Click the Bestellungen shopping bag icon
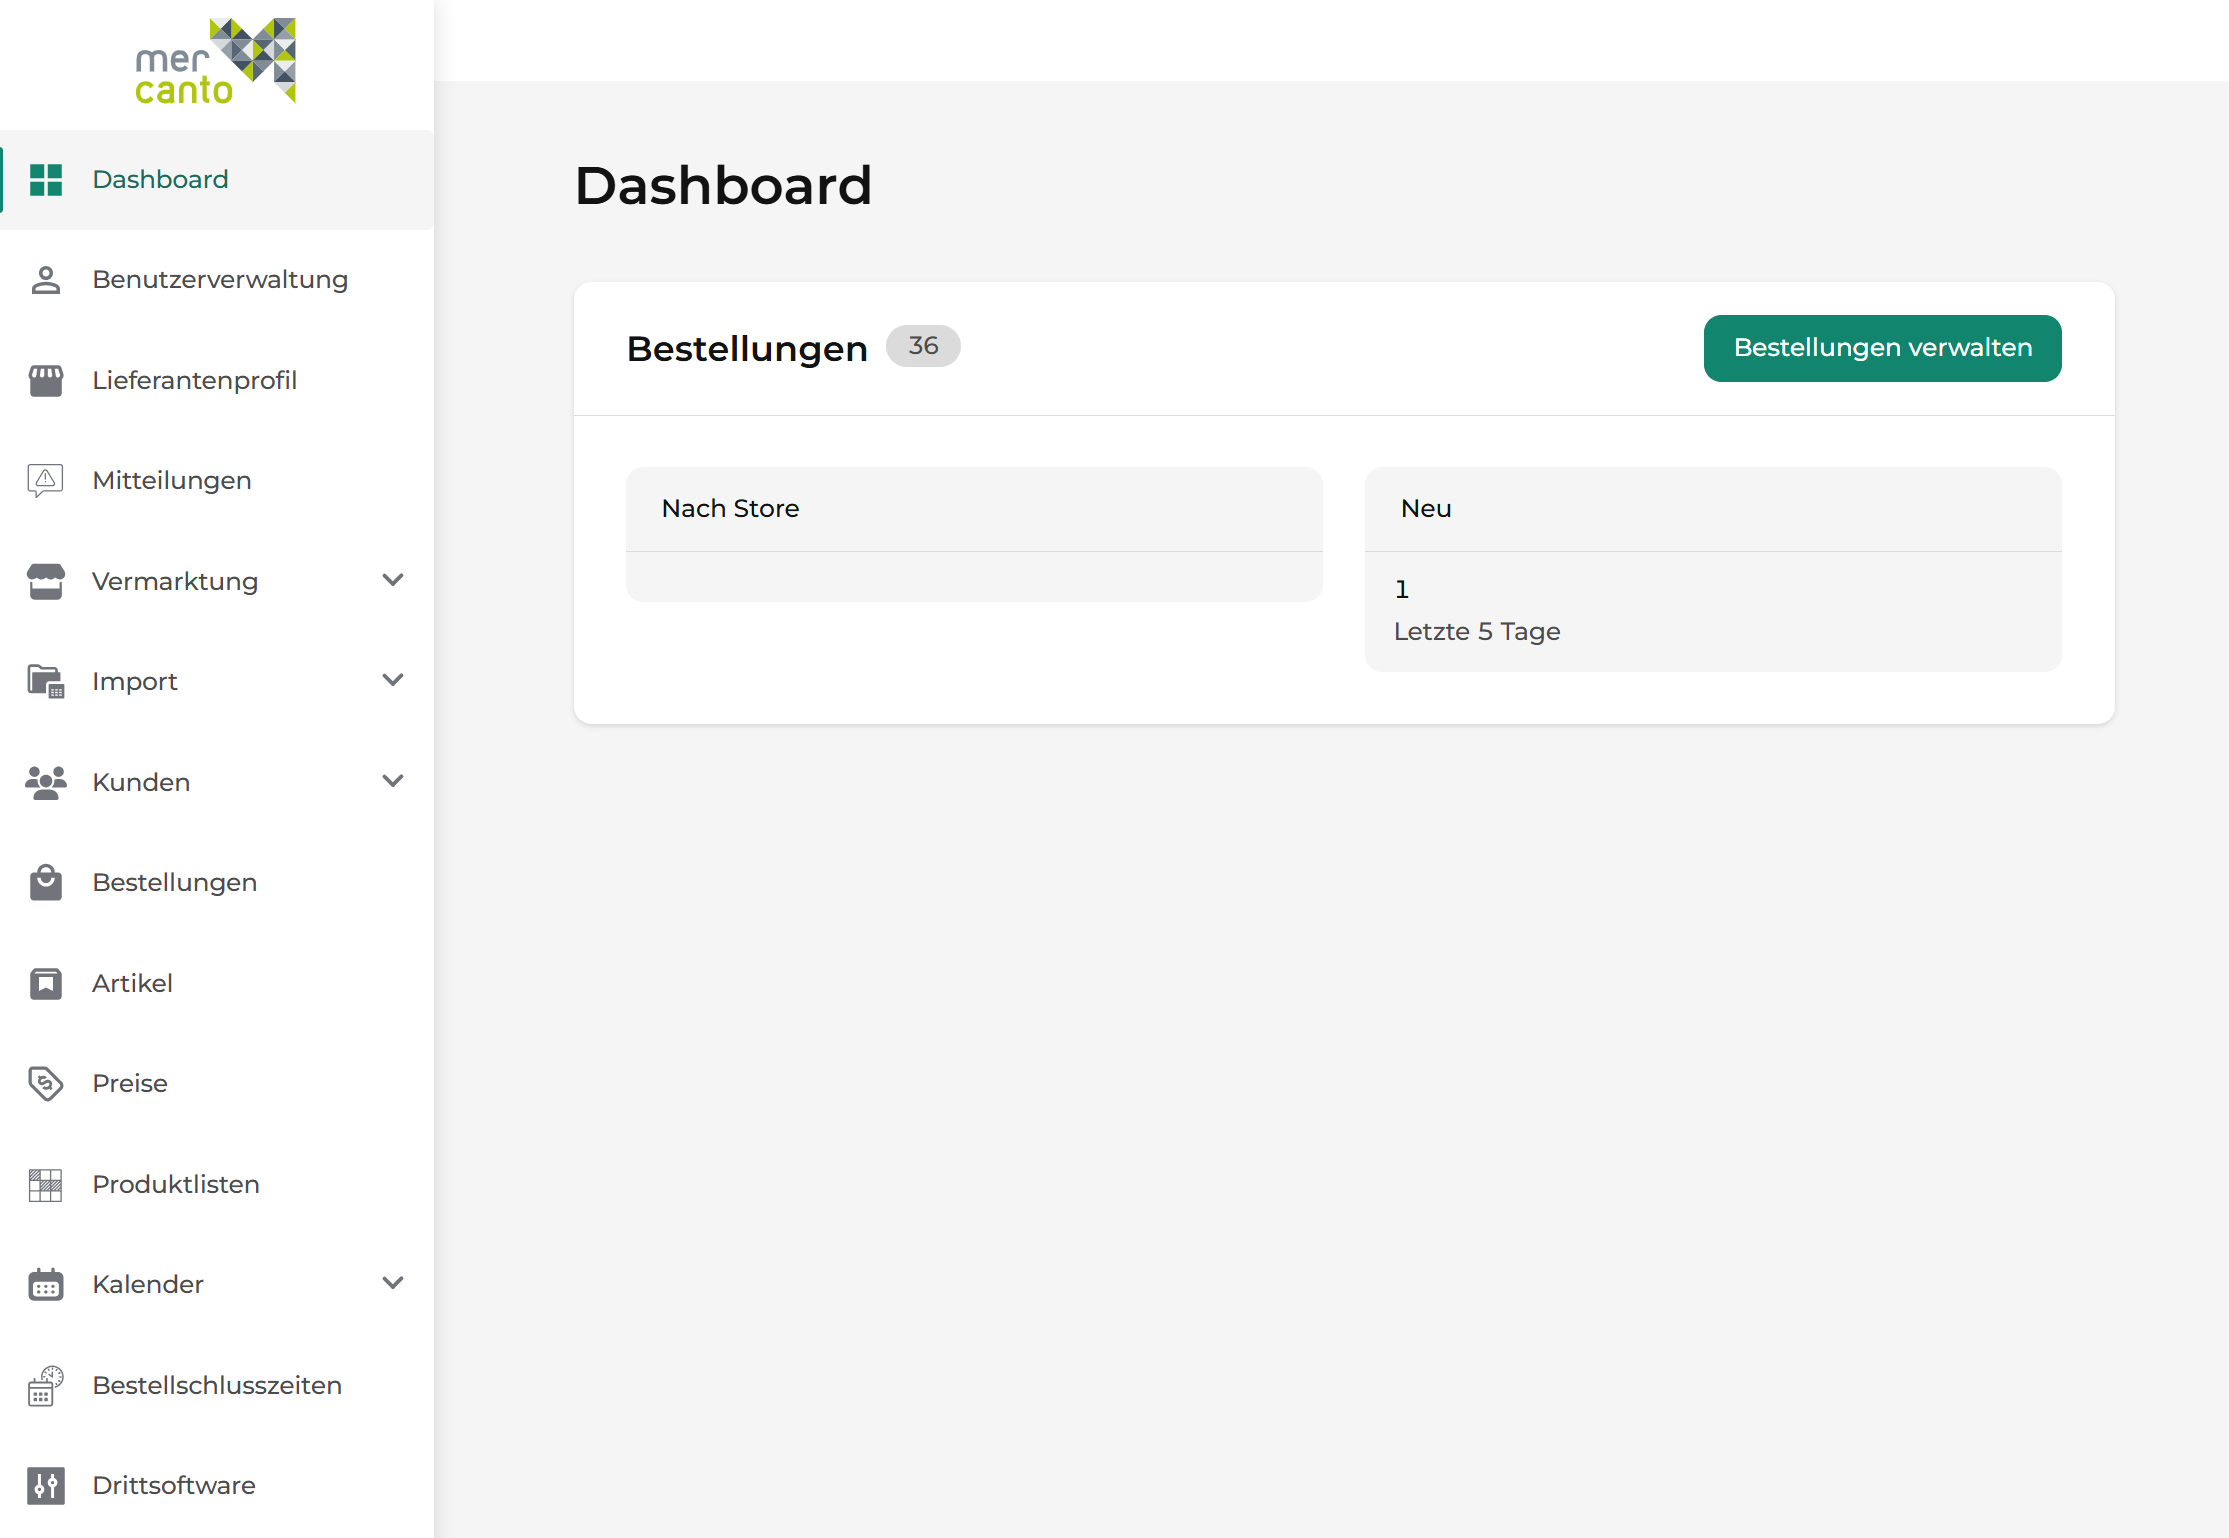Image resolution: width=2229 pixels, height=1538 pixels. (46, 883)
